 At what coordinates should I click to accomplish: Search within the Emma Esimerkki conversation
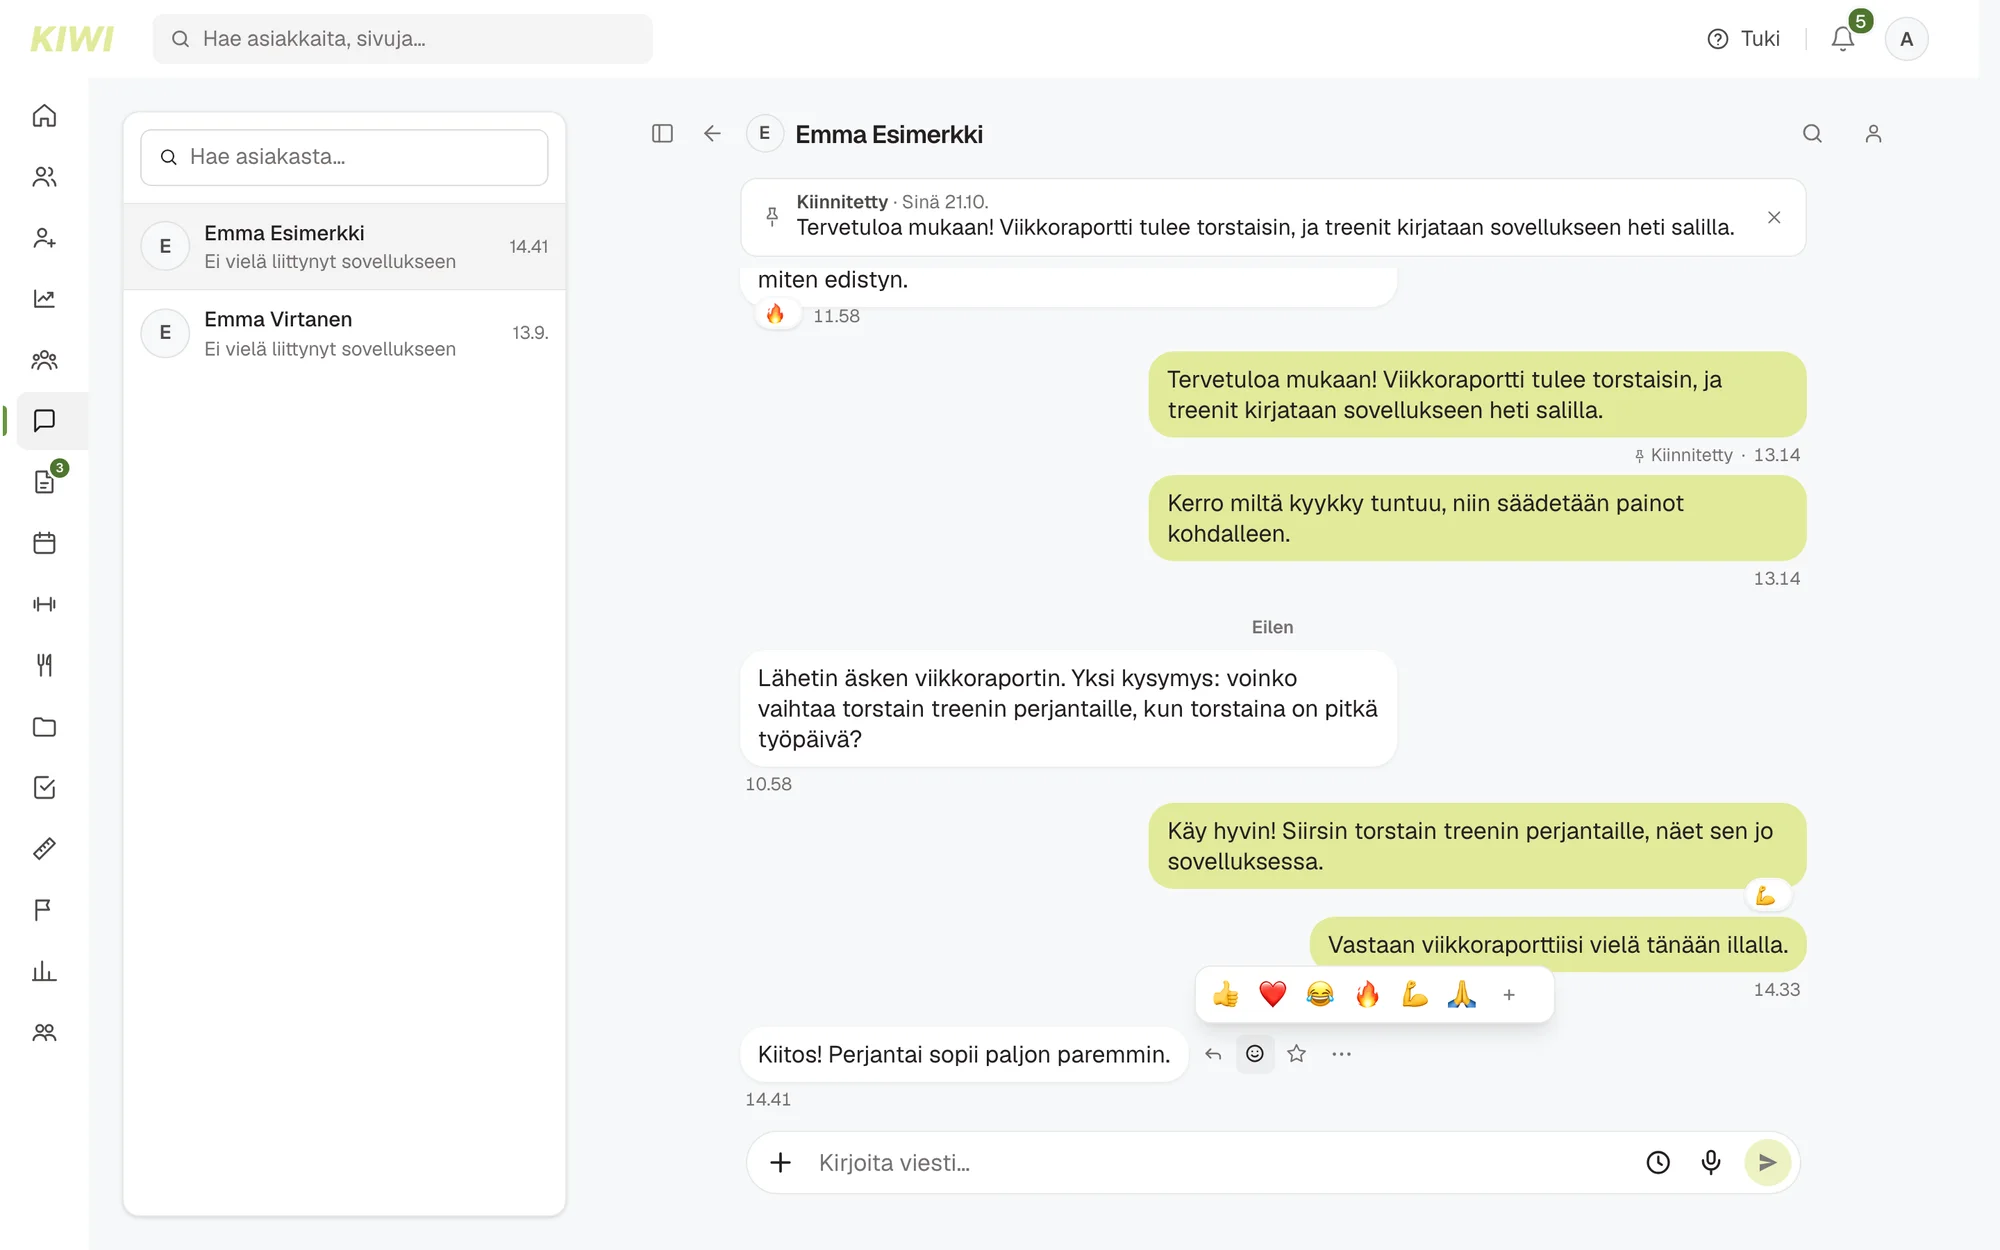[1812, 134]
